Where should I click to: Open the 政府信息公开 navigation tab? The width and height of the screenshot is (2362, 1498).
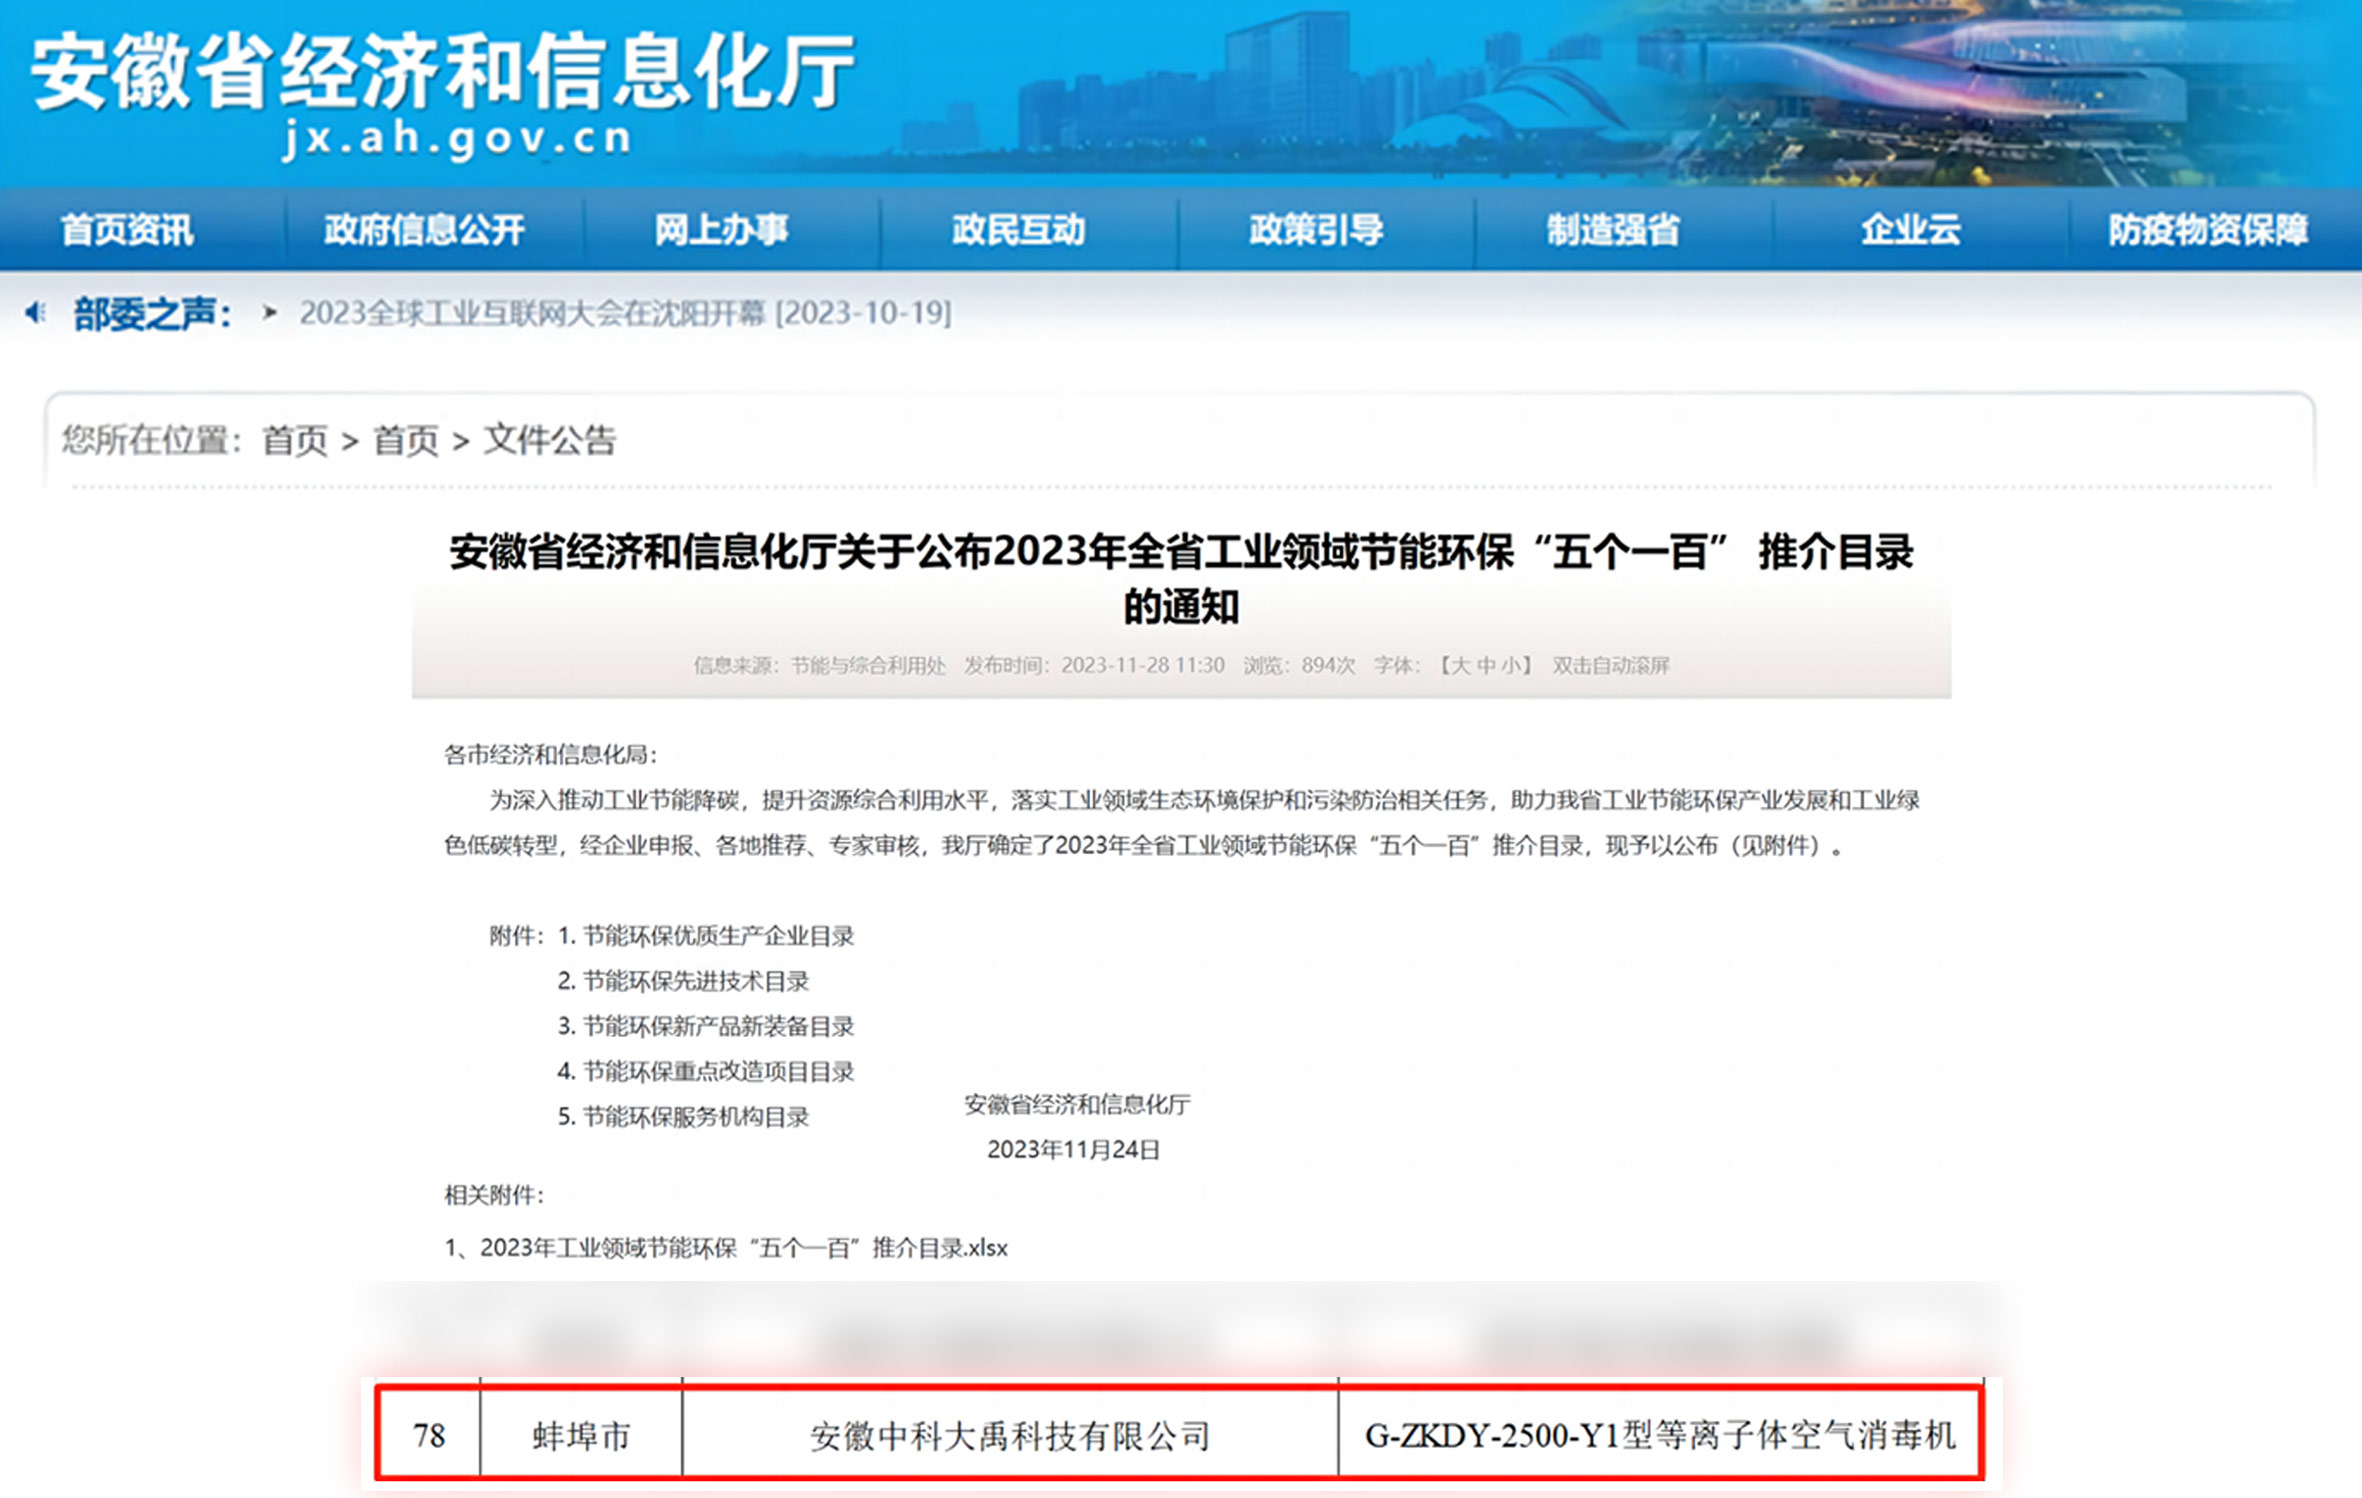click(x=424, y=230)
